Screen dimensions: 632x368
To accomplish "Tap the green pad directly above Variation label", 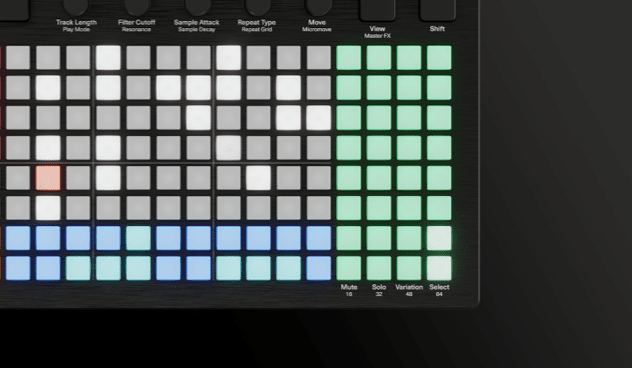I will coord(409,268).
